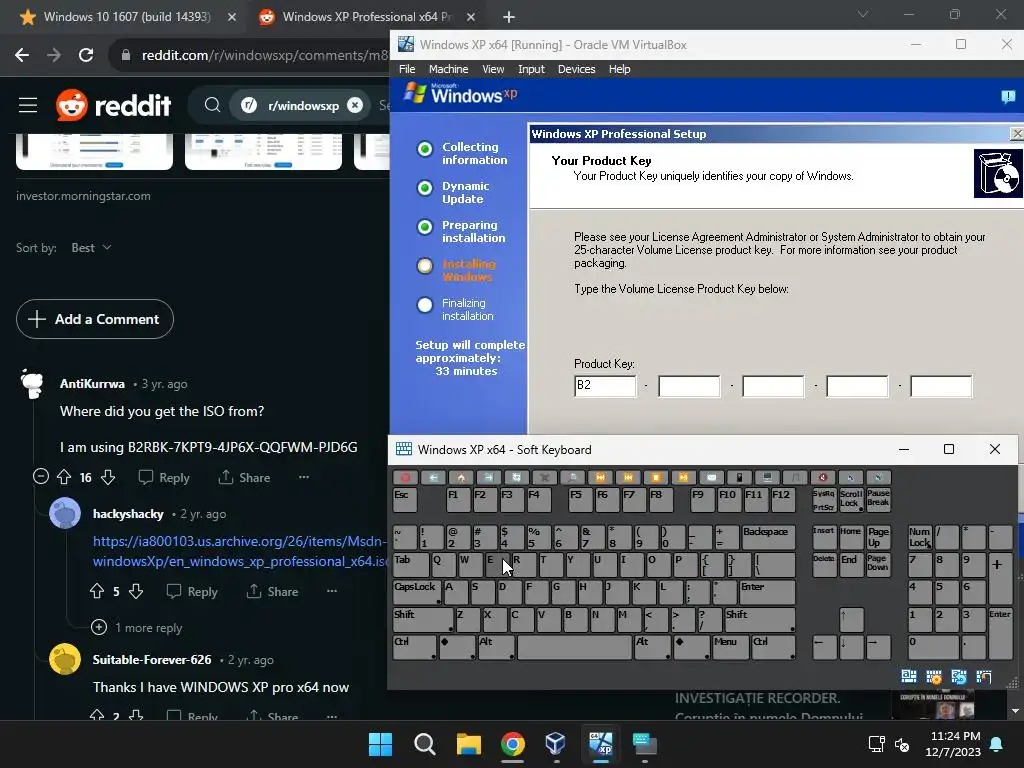Open more options on hackyshacky's comment

(x=332, y=591)
